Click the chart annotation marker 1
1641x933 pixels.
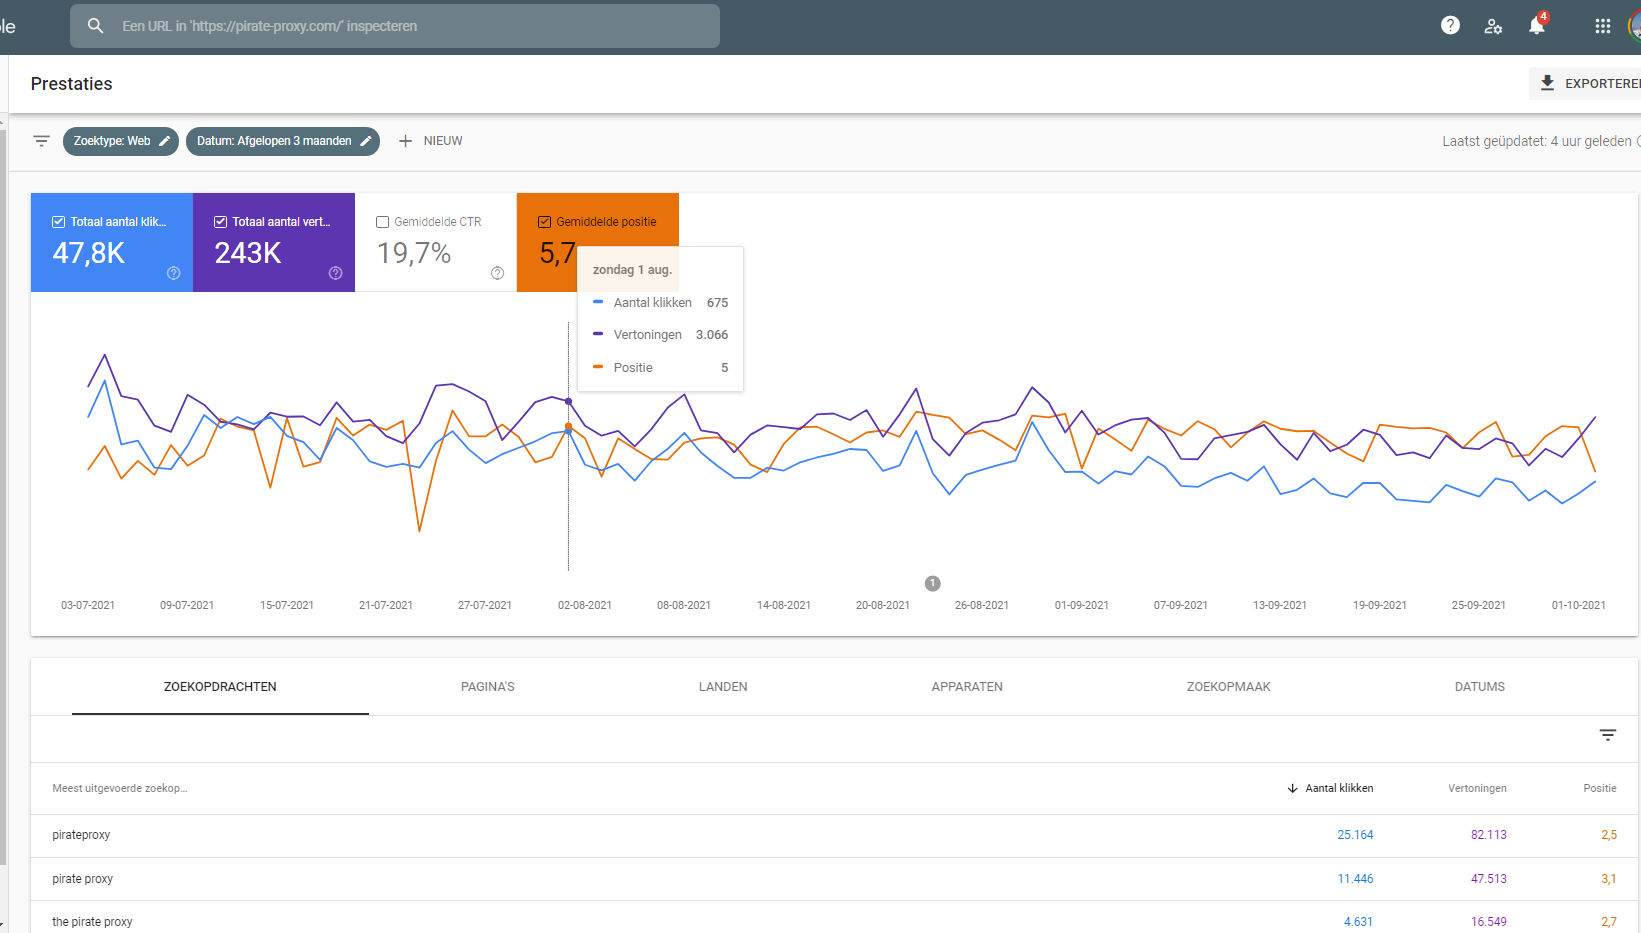[x=933, y=583]
